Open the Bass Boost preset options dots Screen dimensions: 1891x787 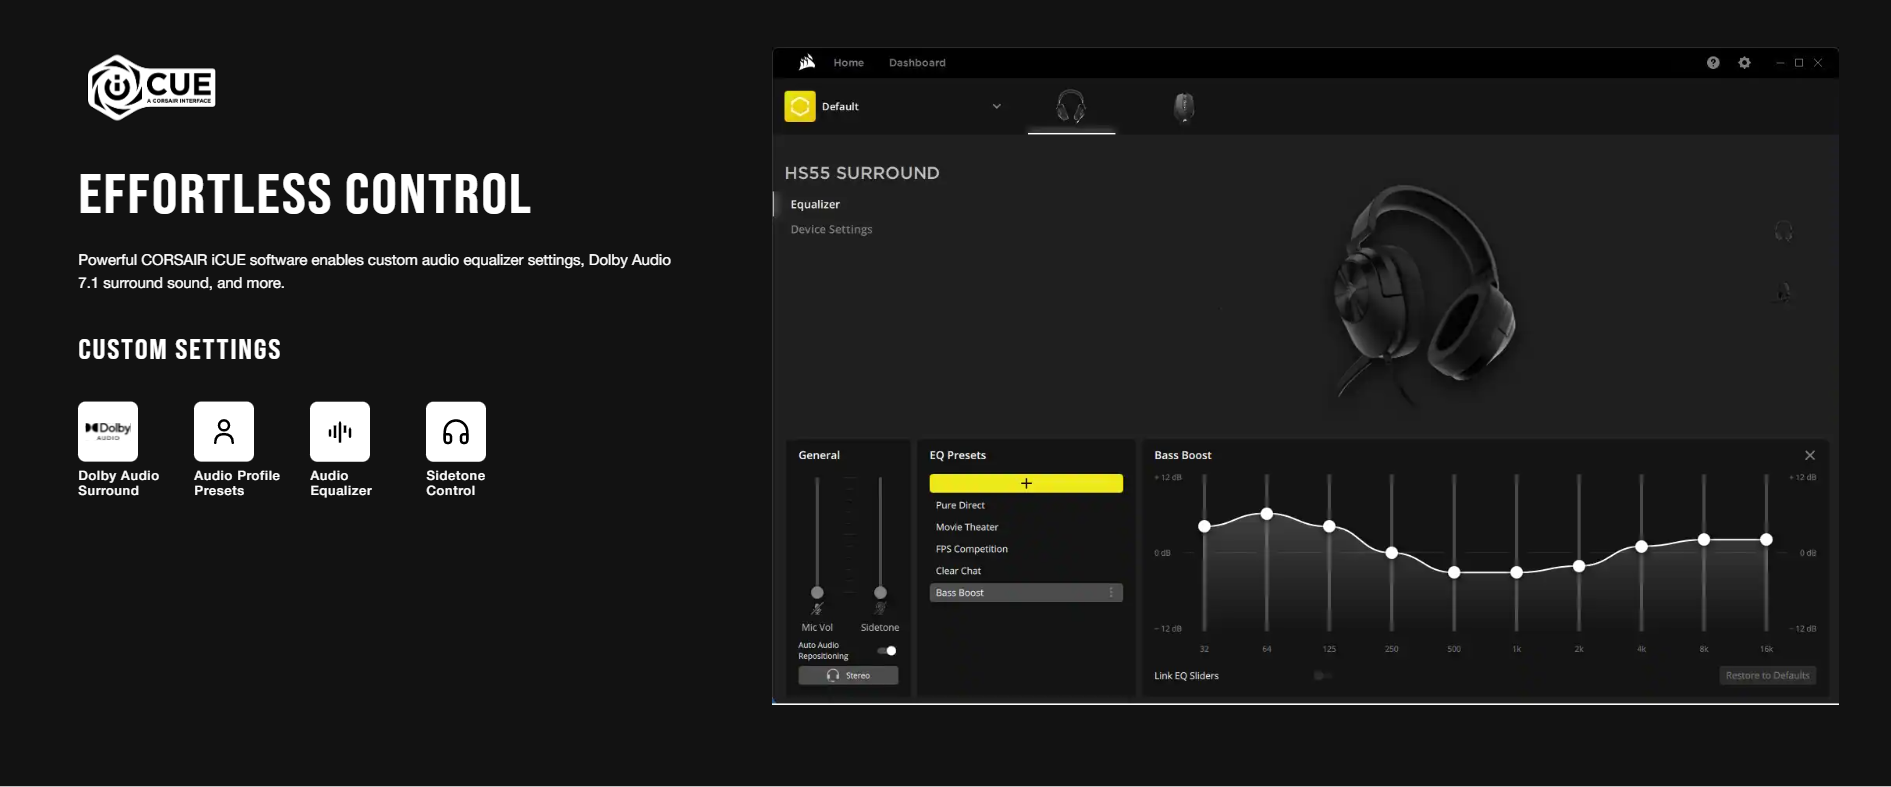[1111, 593]
